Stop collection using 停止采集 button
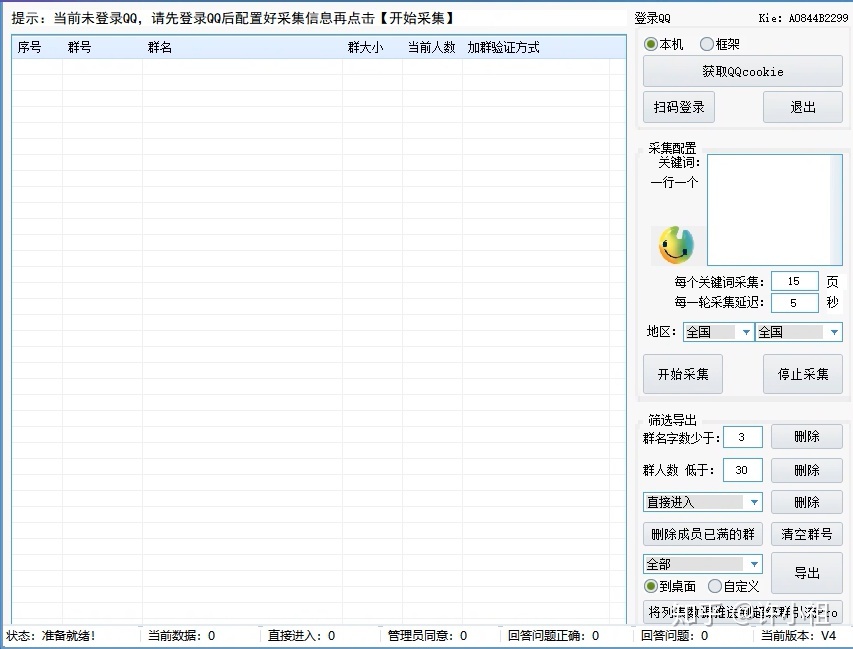853x649 pixels. click(803, 374)
